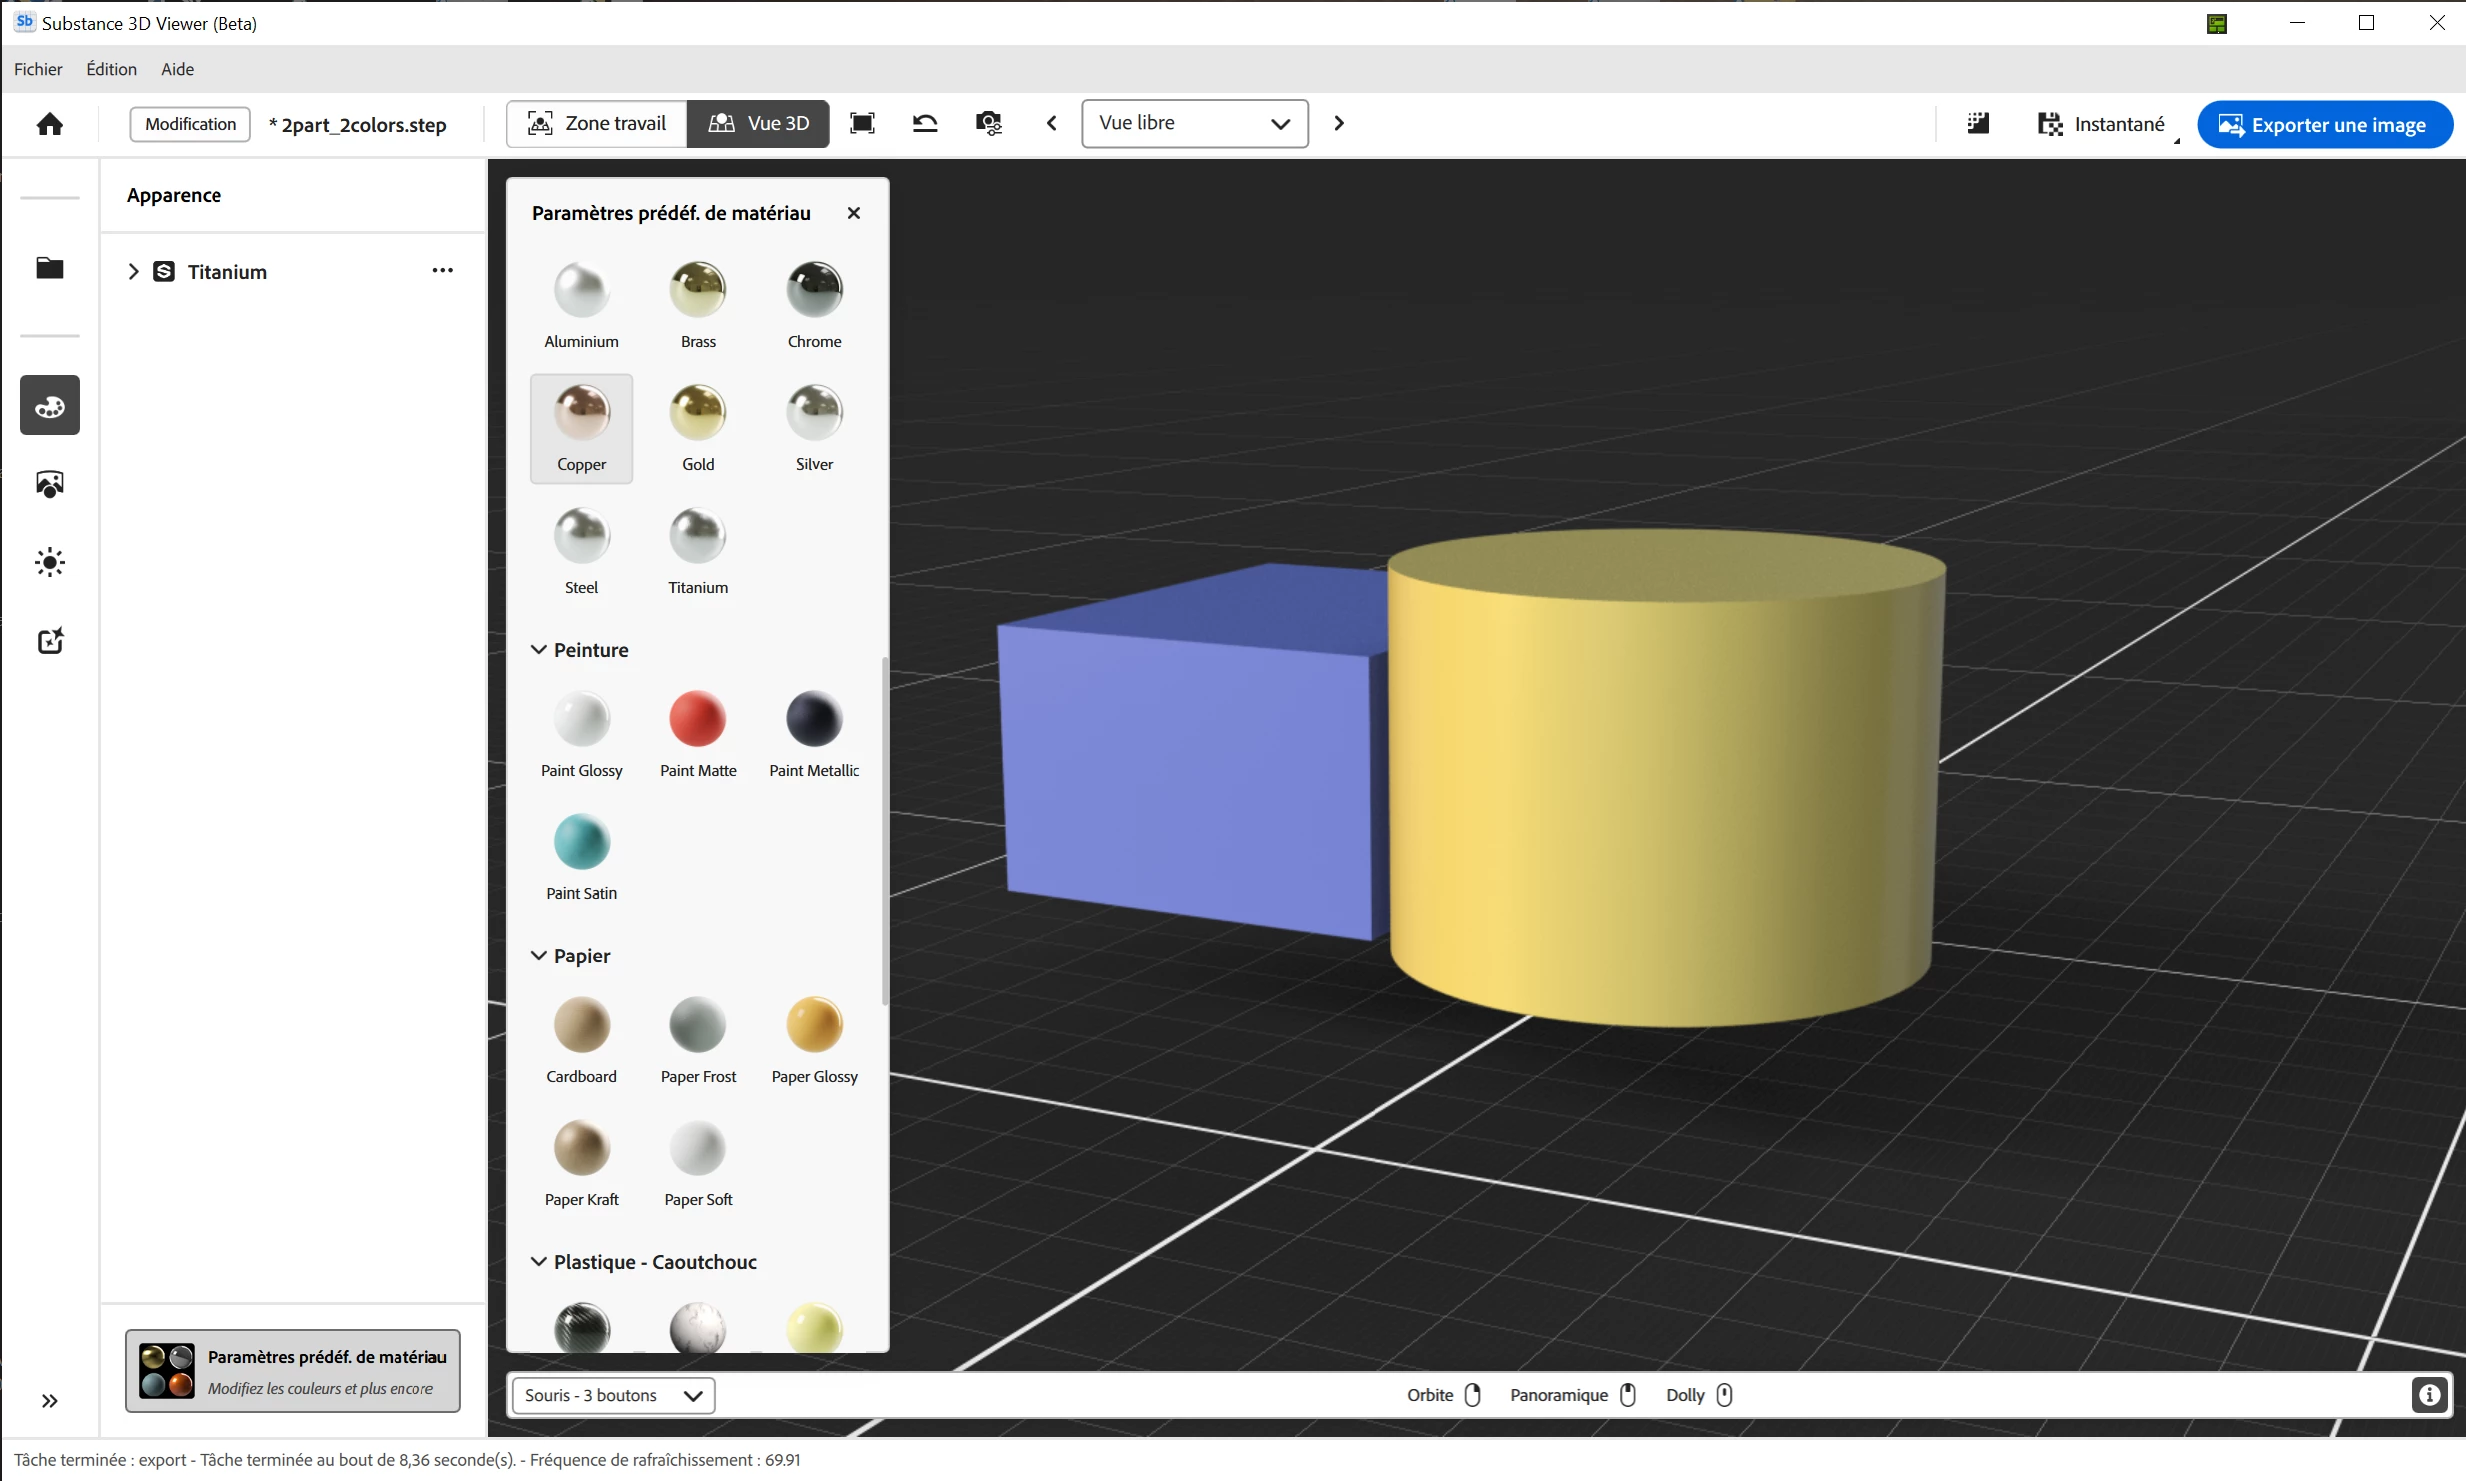Viewport: 2466px width, 1481px height.
Task: Open the lighting sun sidebar icon
Action: [49, 562]
